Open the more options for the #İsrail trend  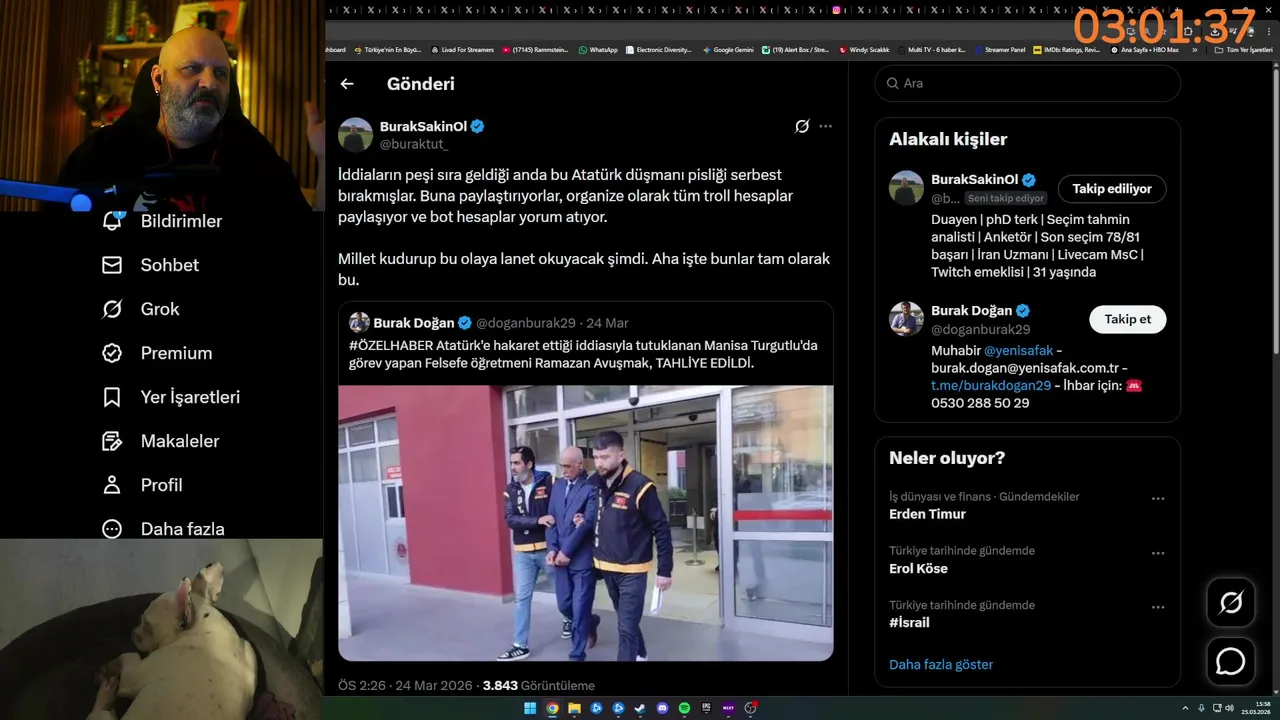click(1158, 606)
